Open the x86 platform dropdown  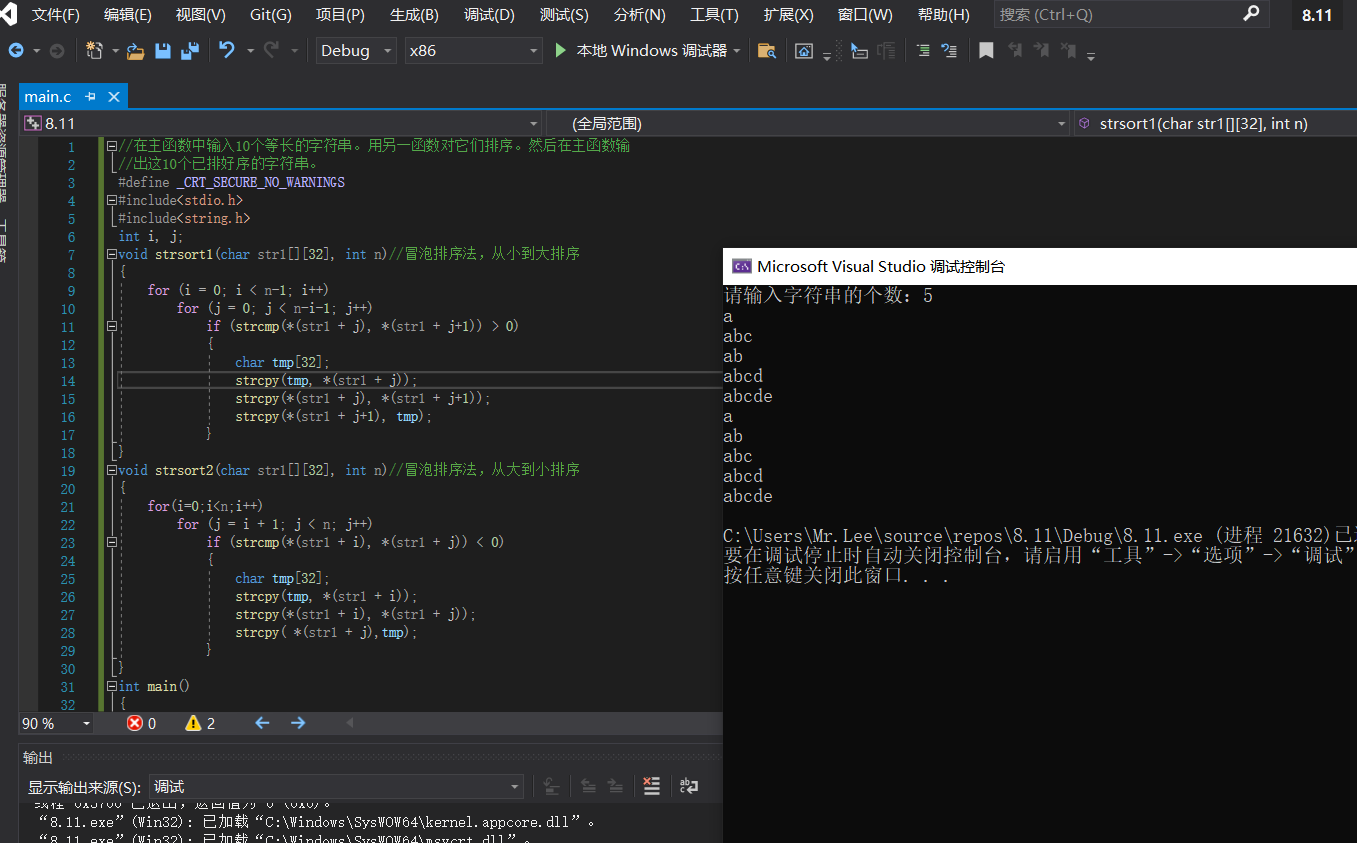(474, 50)
